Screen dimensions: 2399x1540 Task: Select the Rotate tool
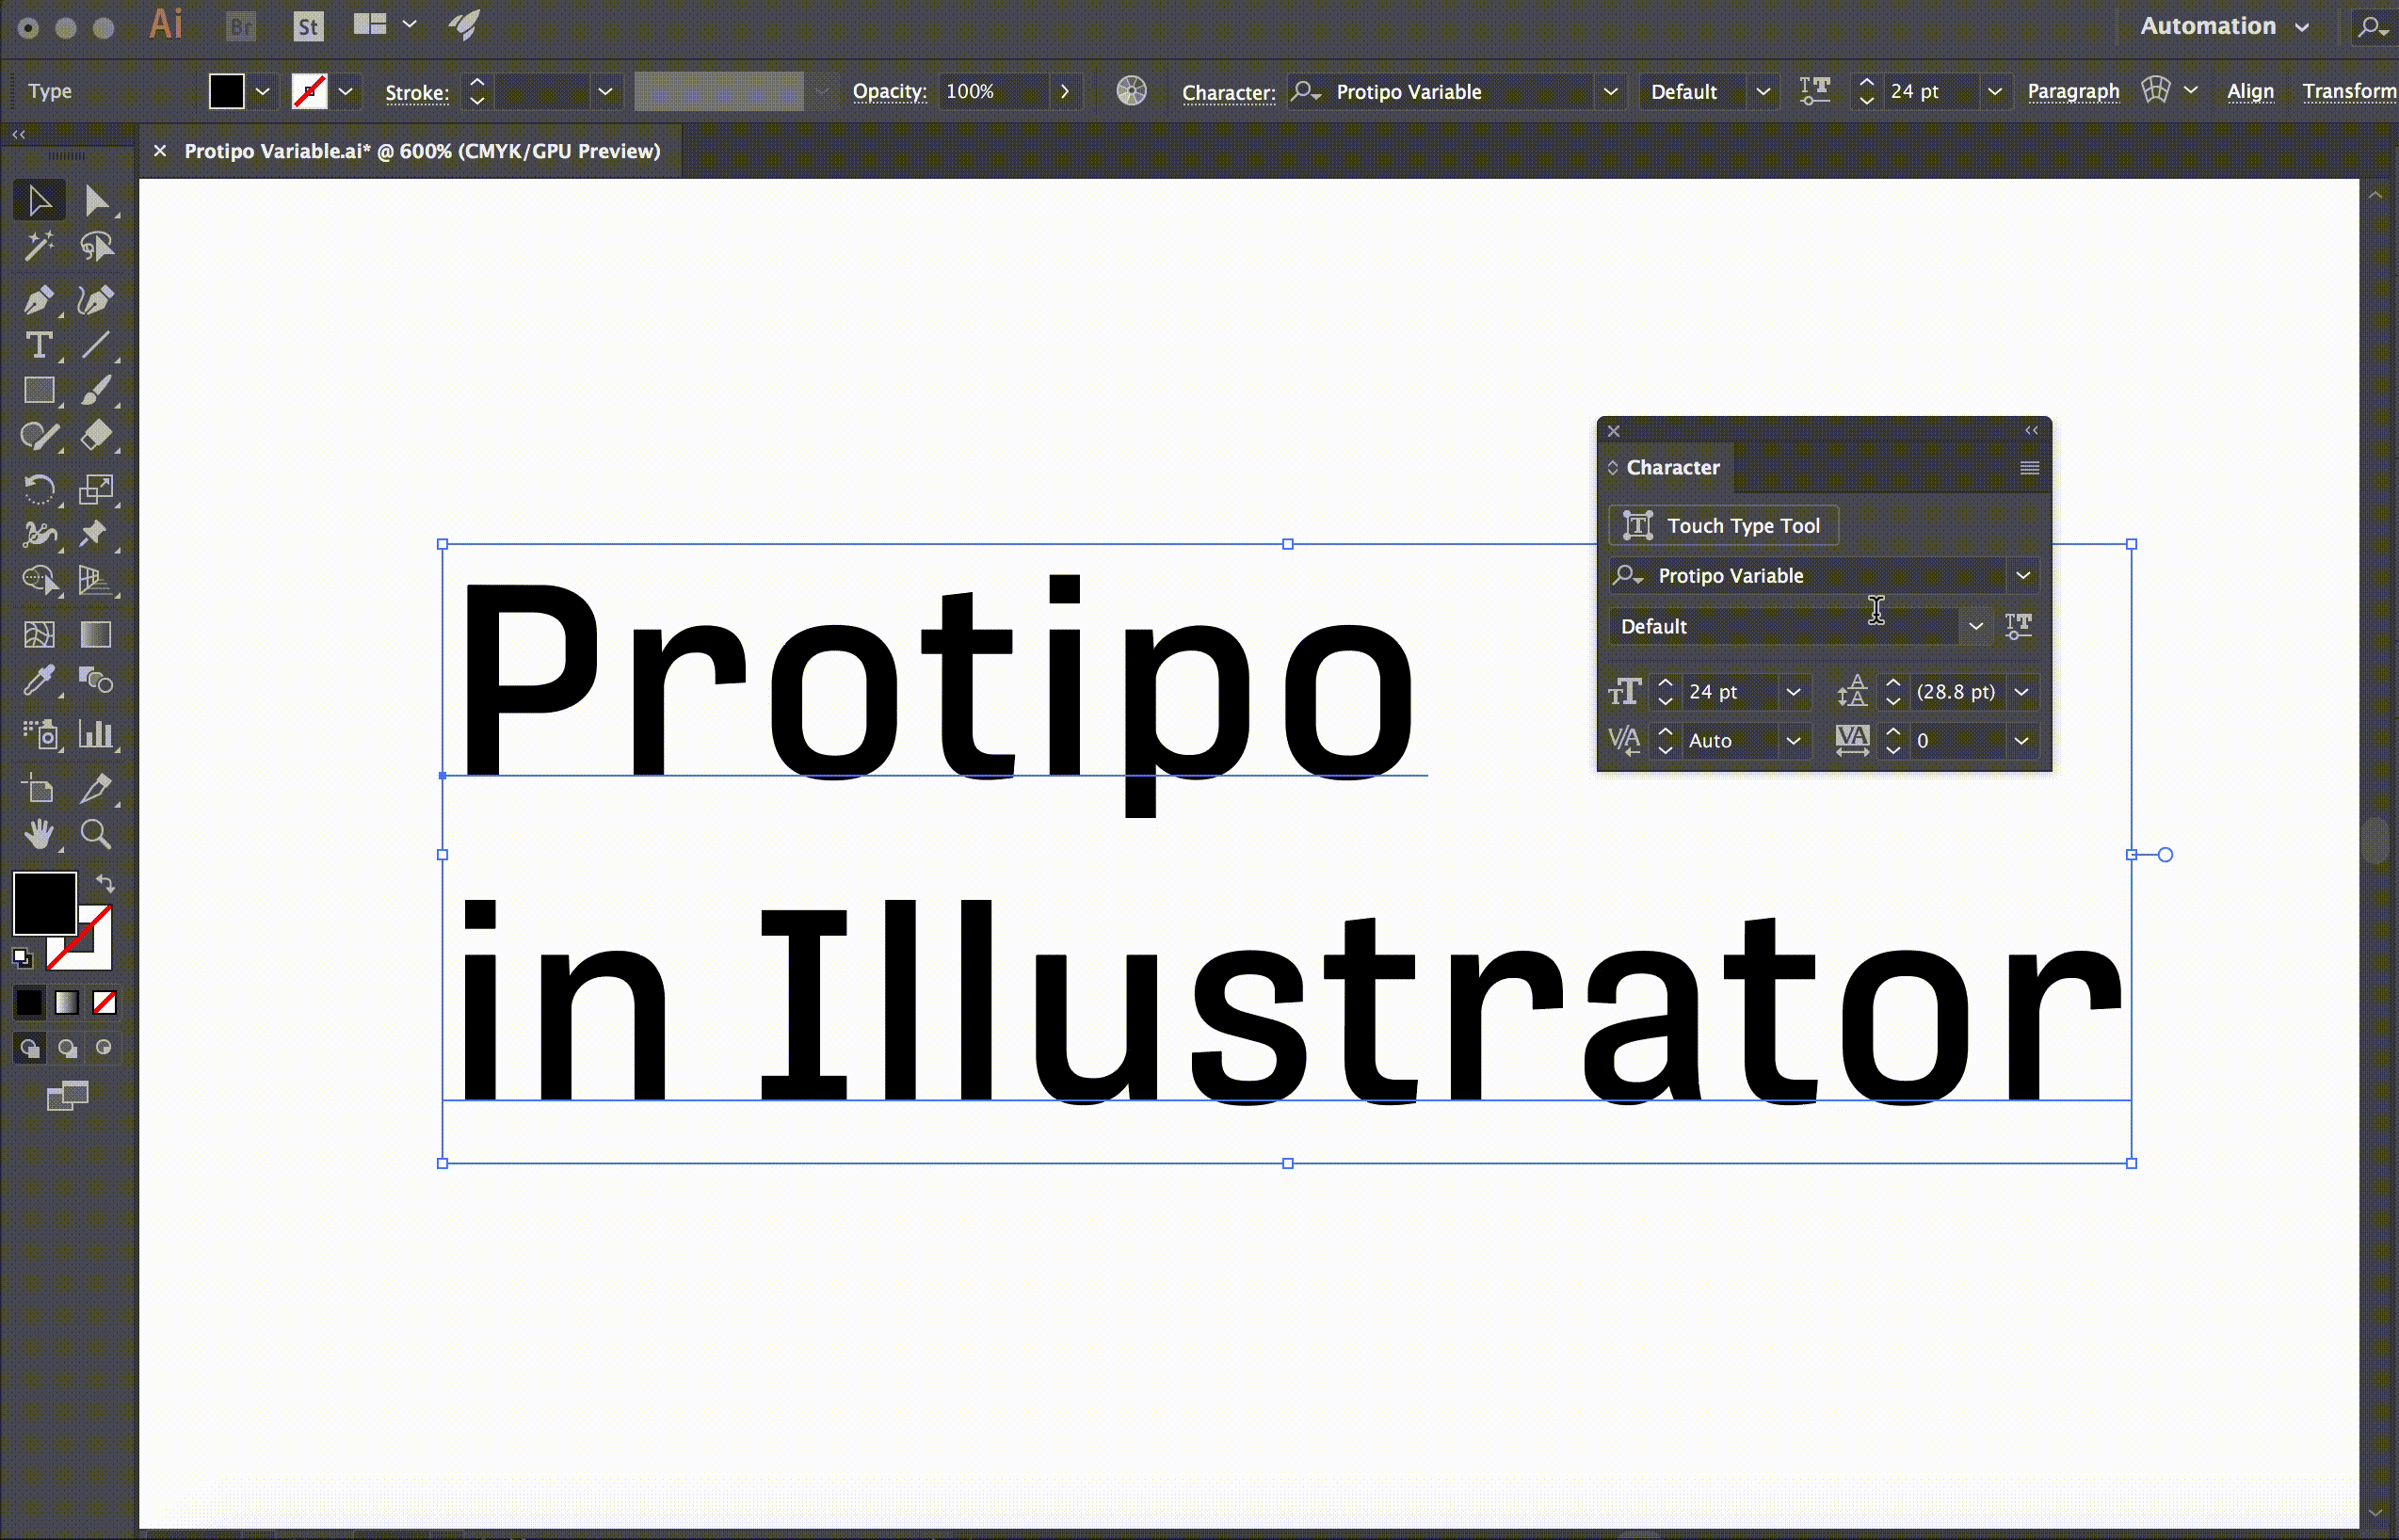click(39, 489)
